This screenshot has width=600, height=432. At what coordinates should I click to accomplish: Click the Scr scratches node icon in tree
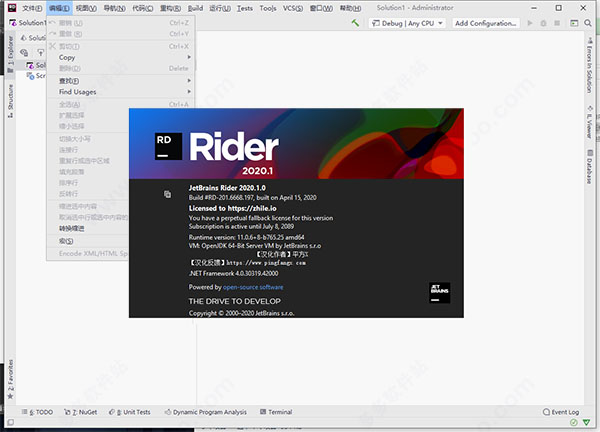tap(30, 76)
